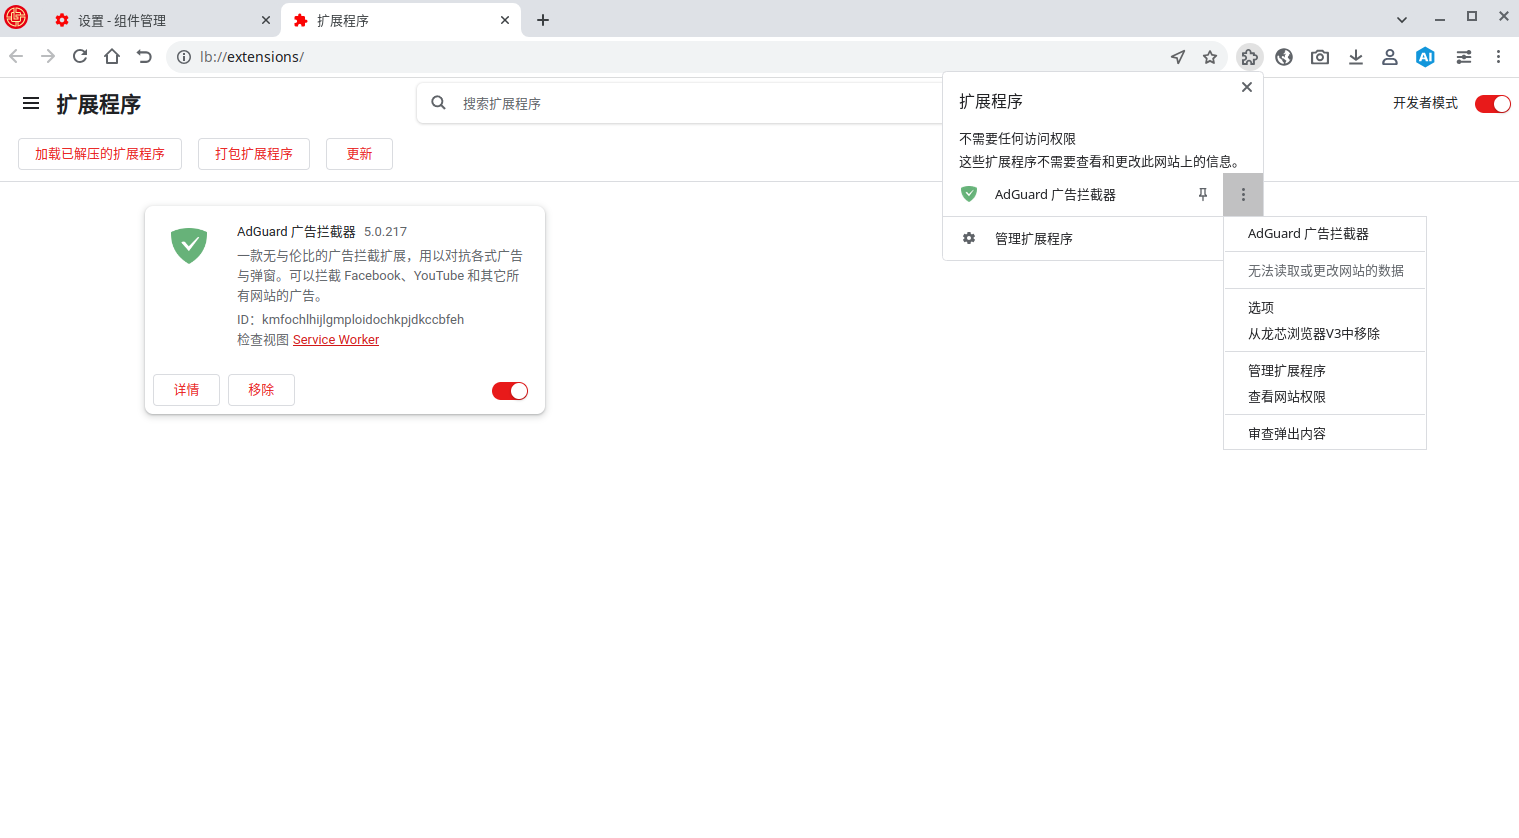1519x838 pixels.
Task: Click the extensions puzzle icon in toolbar
Action: (x=1250, y=57)
